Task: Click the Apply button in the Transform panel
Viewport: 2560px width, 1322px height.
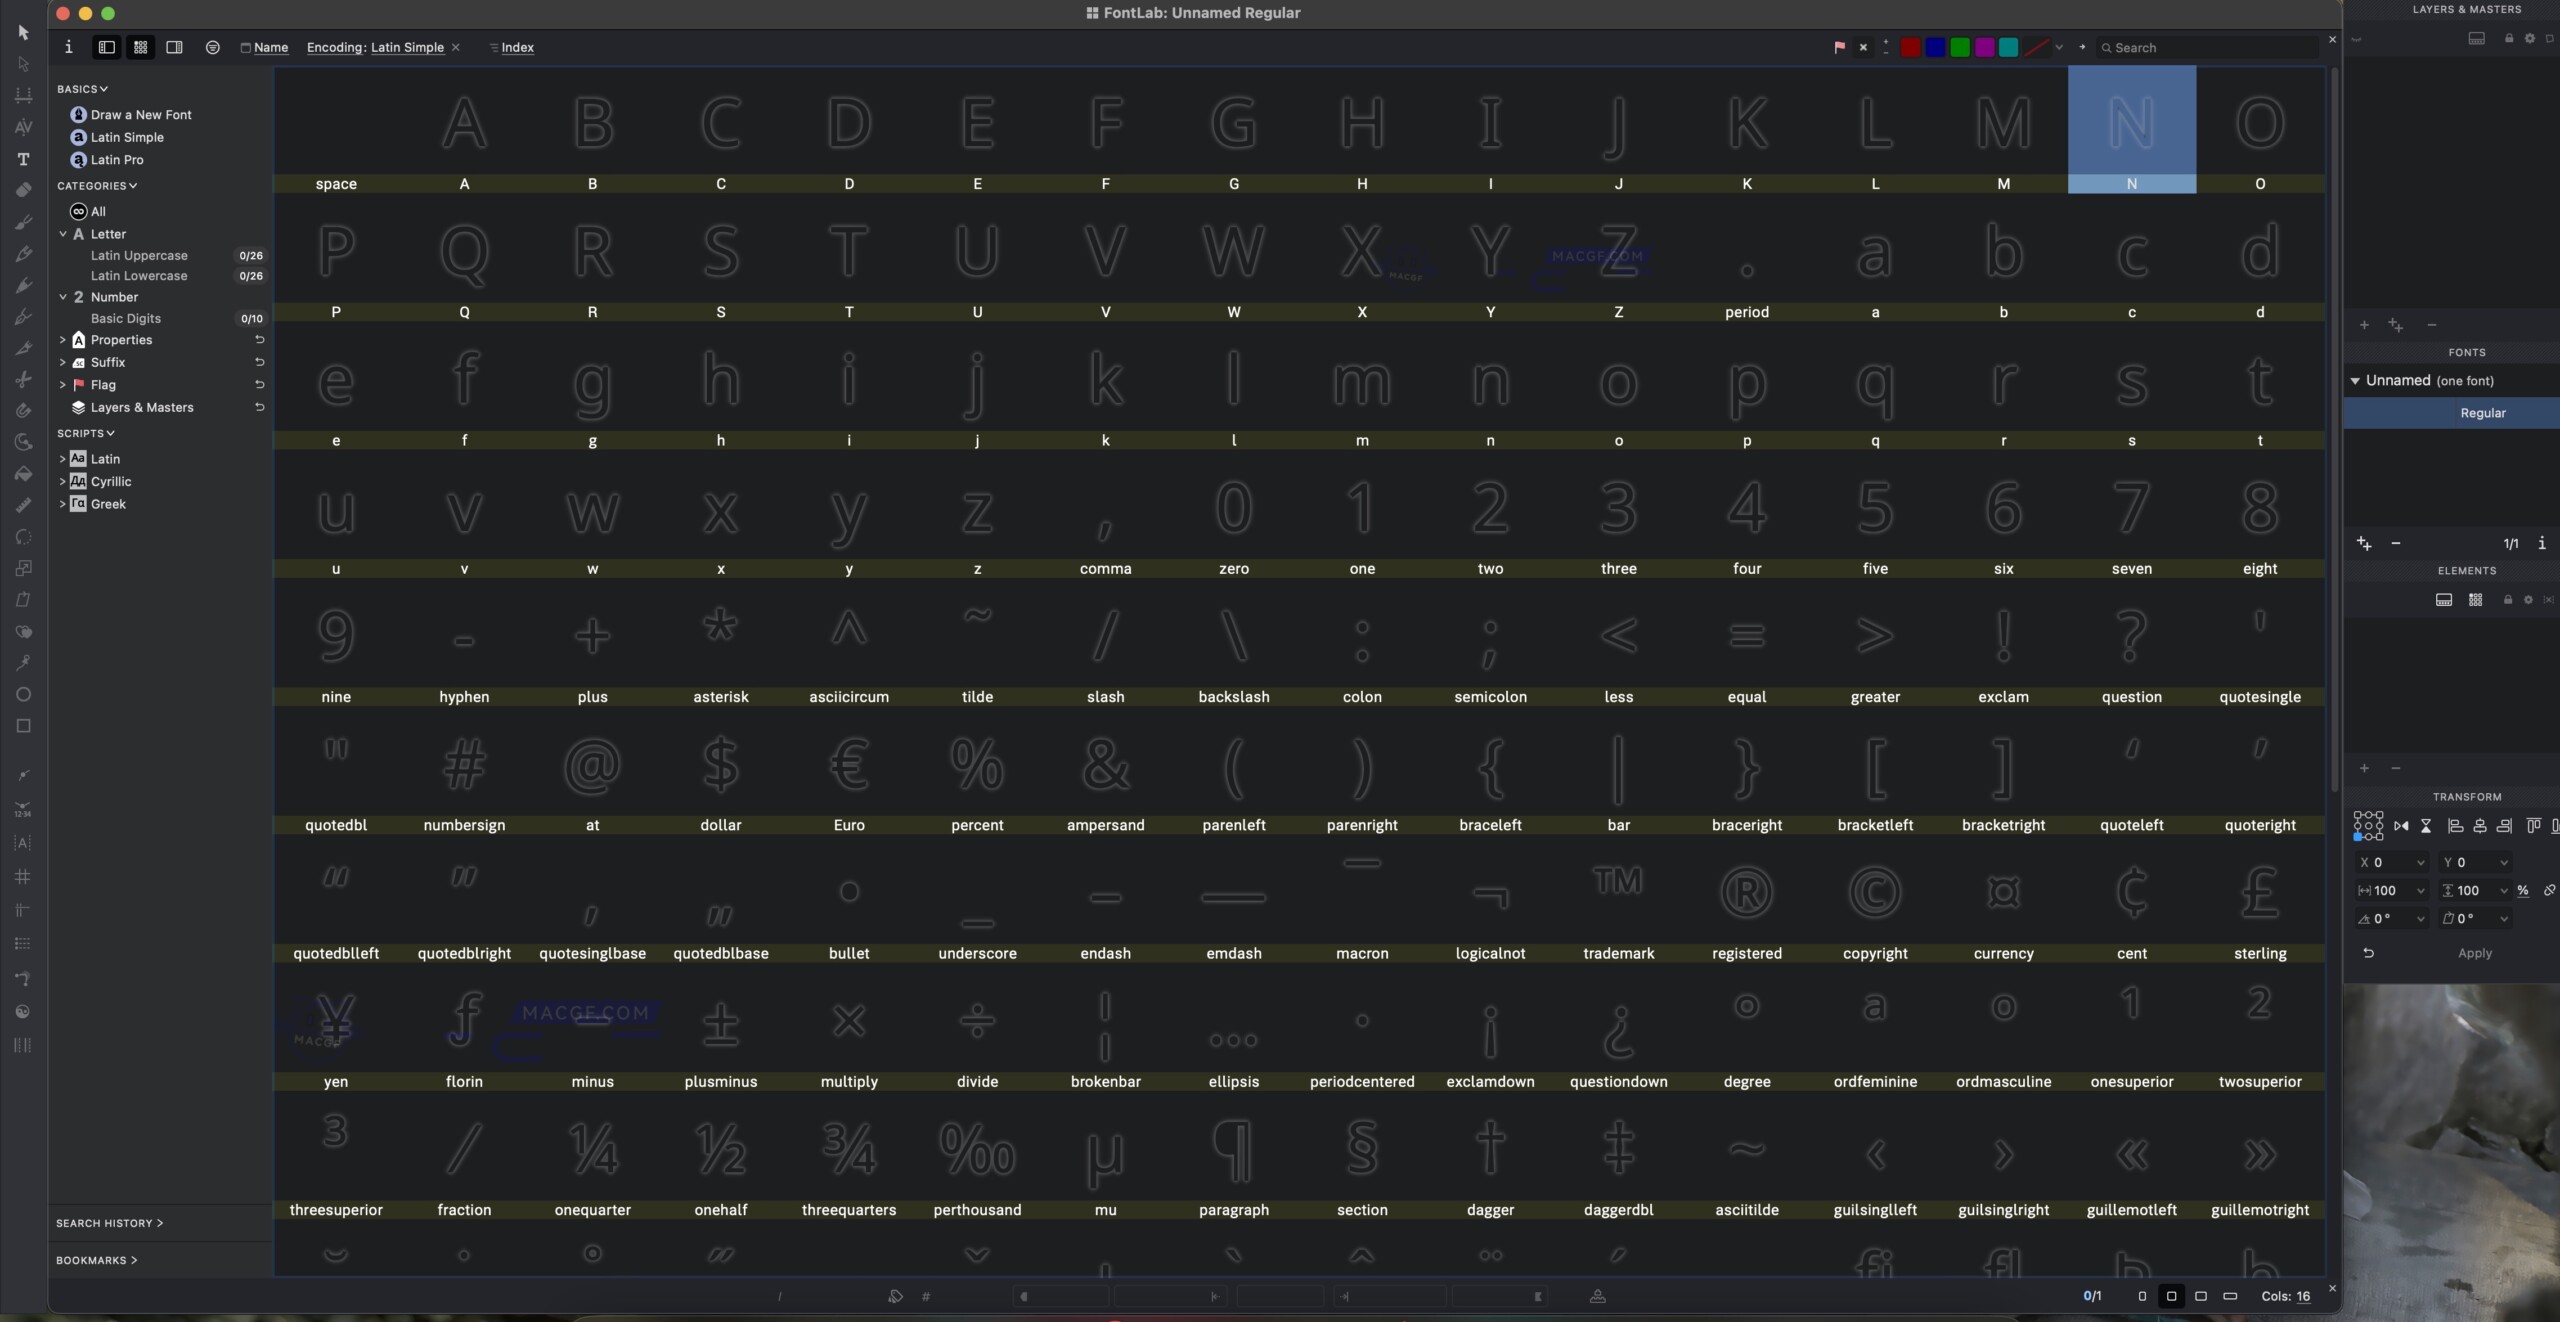Action: click(2477, 954)
